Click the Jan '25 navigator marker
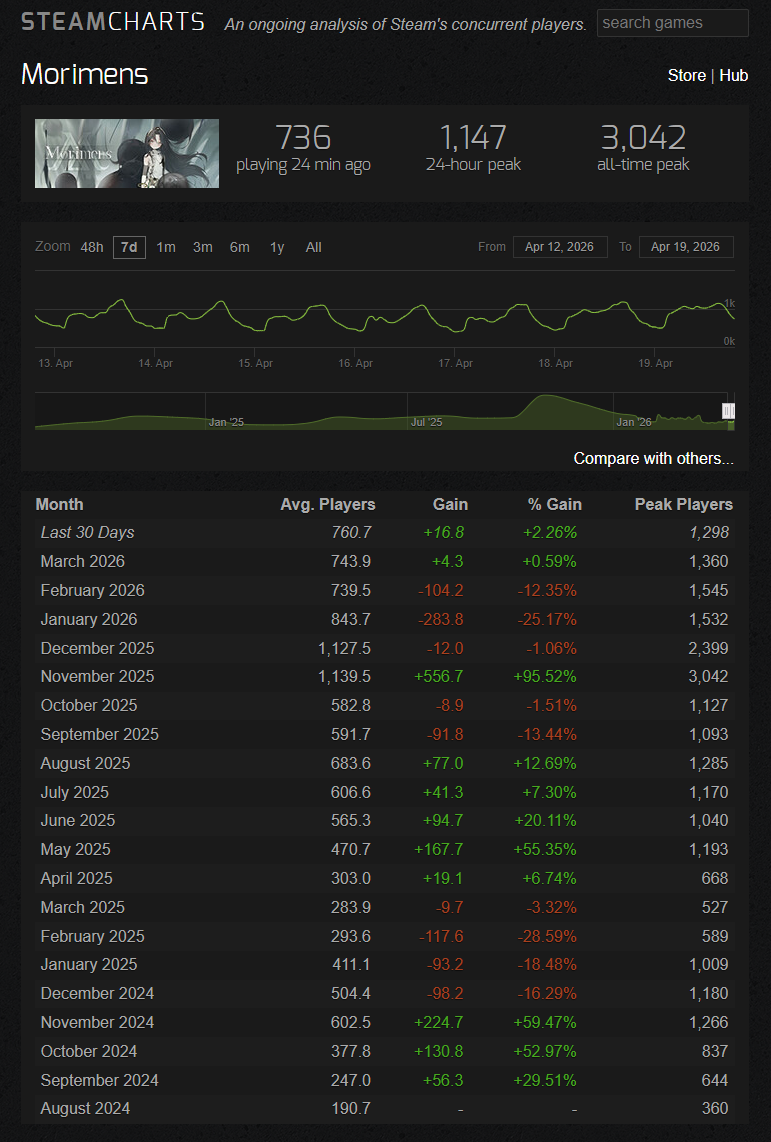This screenshot has width=771, height=1142. (x=226, y=422)
